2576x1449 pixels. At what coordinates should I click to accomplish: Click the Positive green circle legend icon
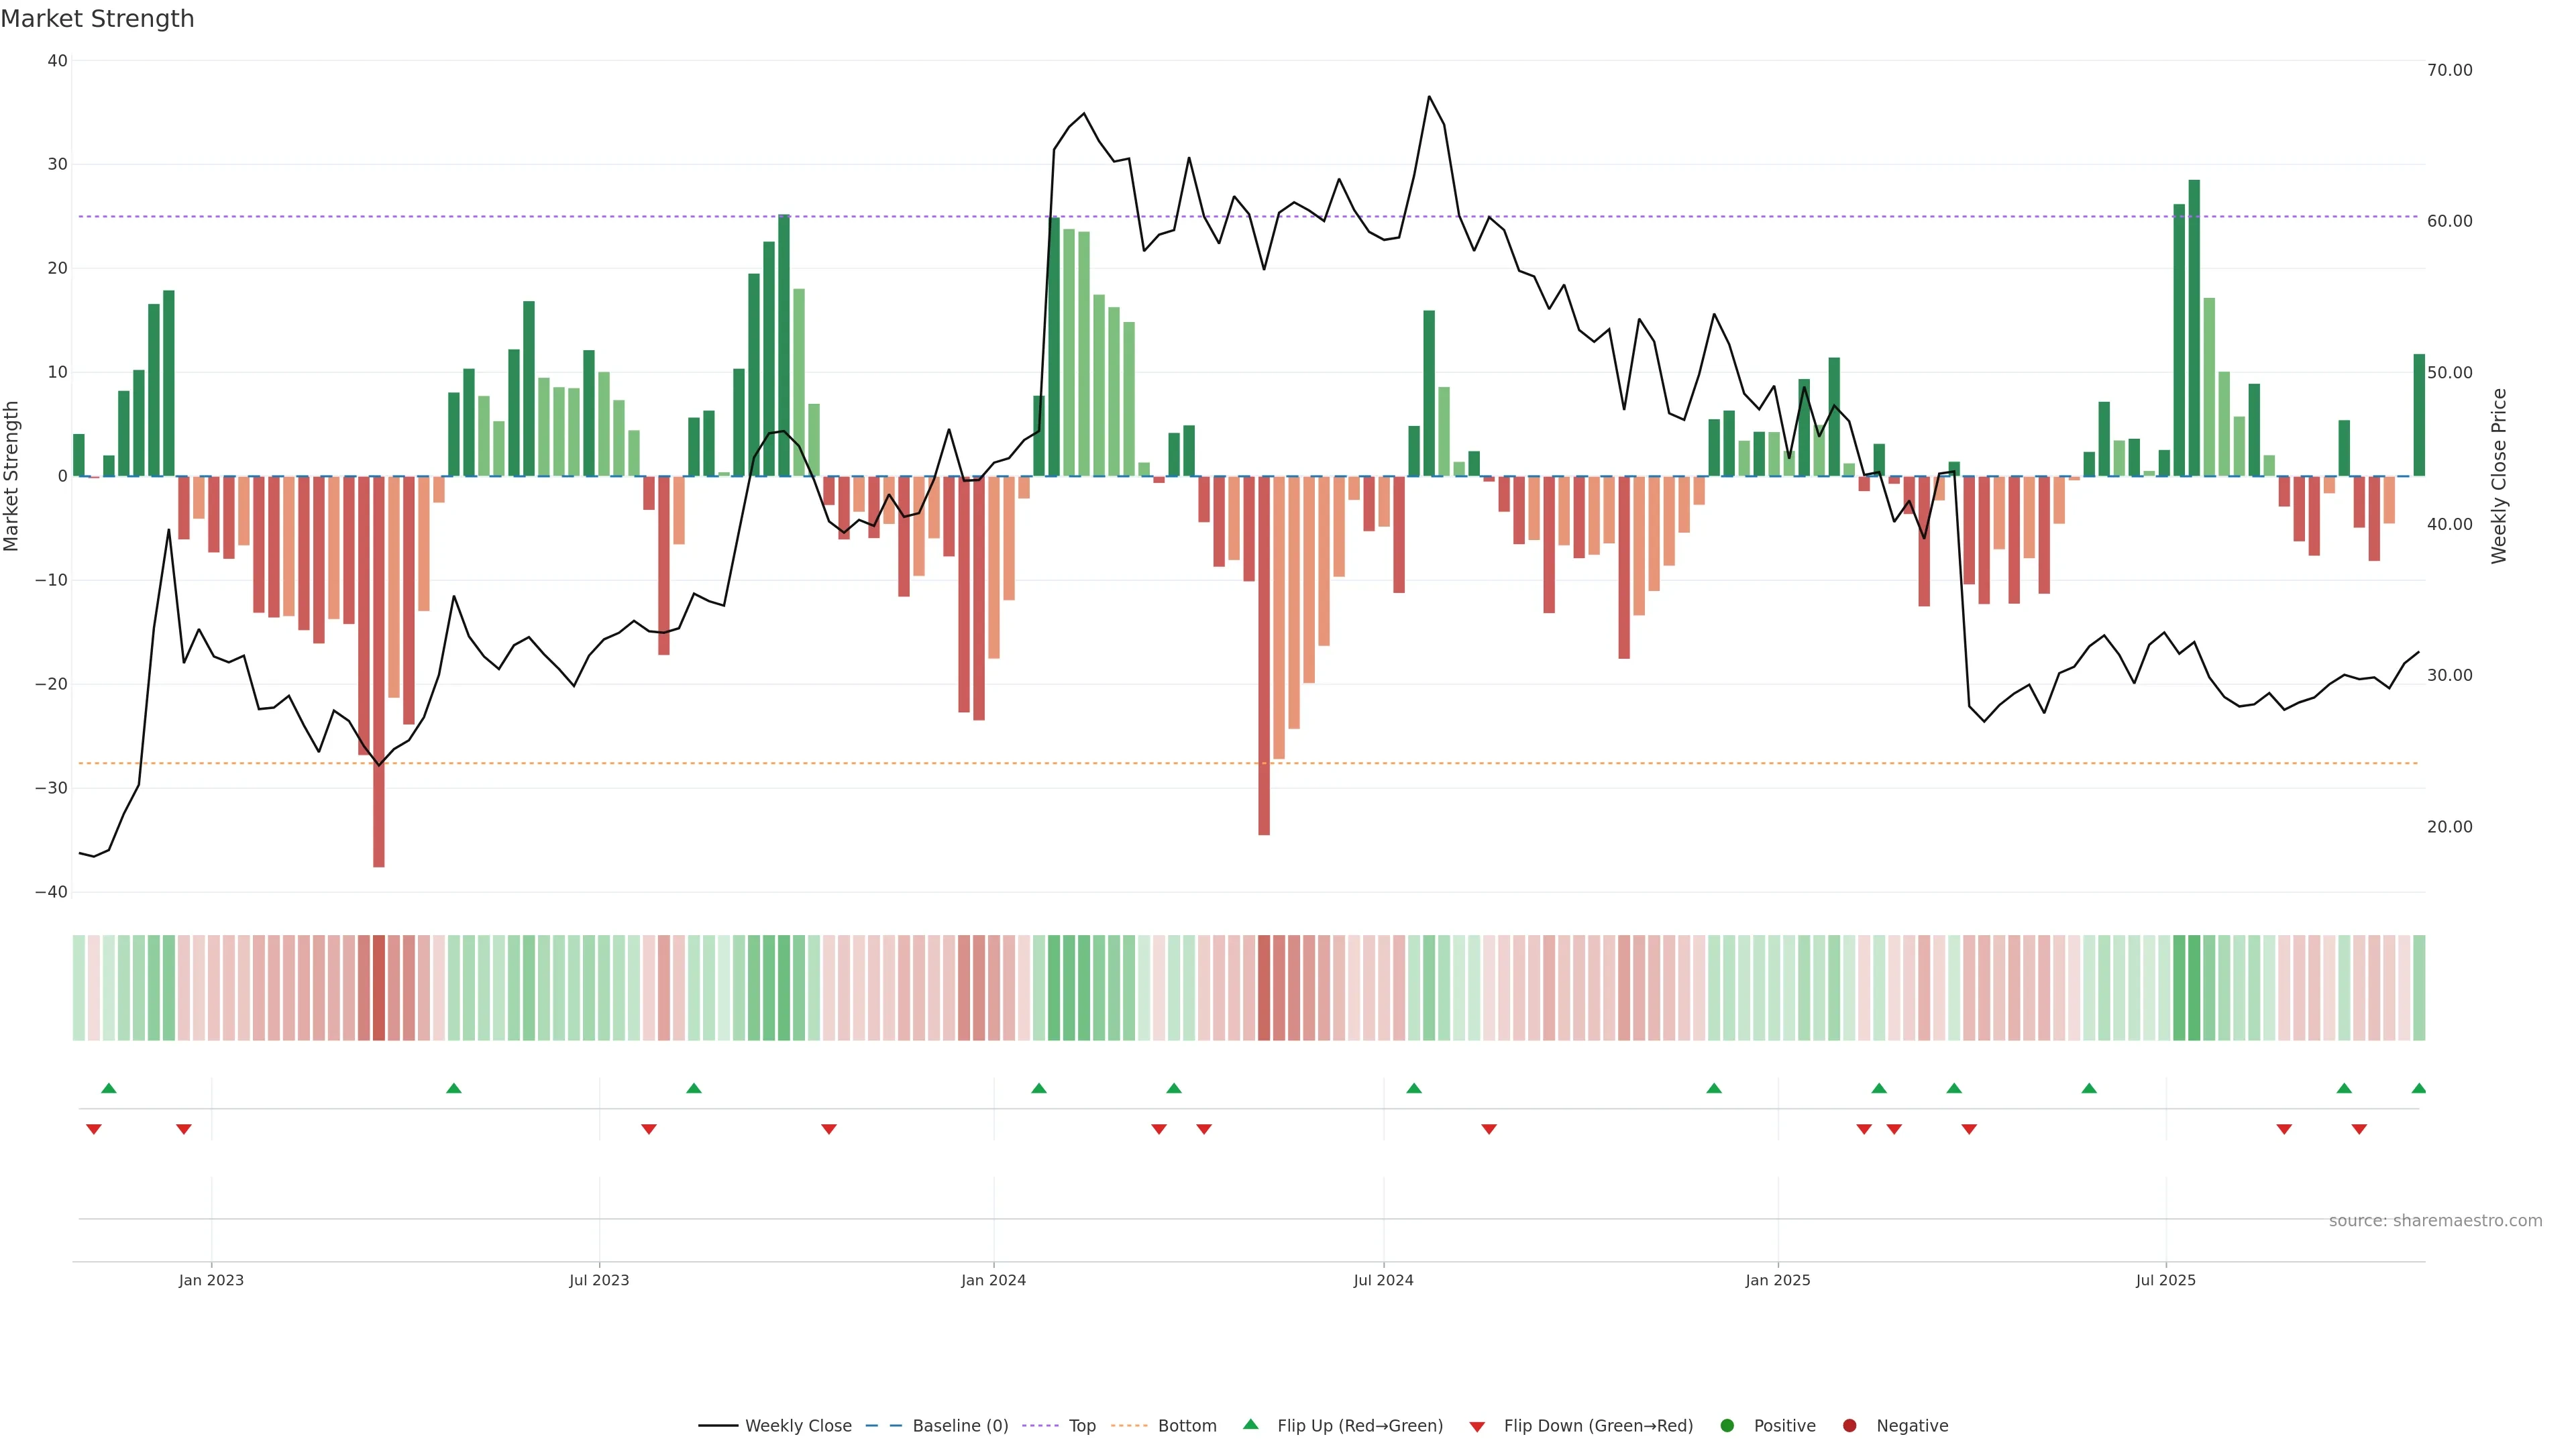point(1727,1426)
